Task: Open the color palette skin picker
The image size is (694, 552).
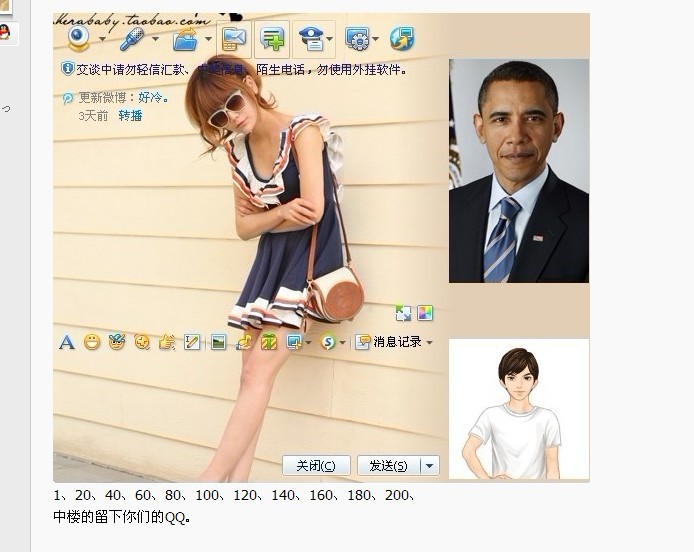Action: coord(425,313)
